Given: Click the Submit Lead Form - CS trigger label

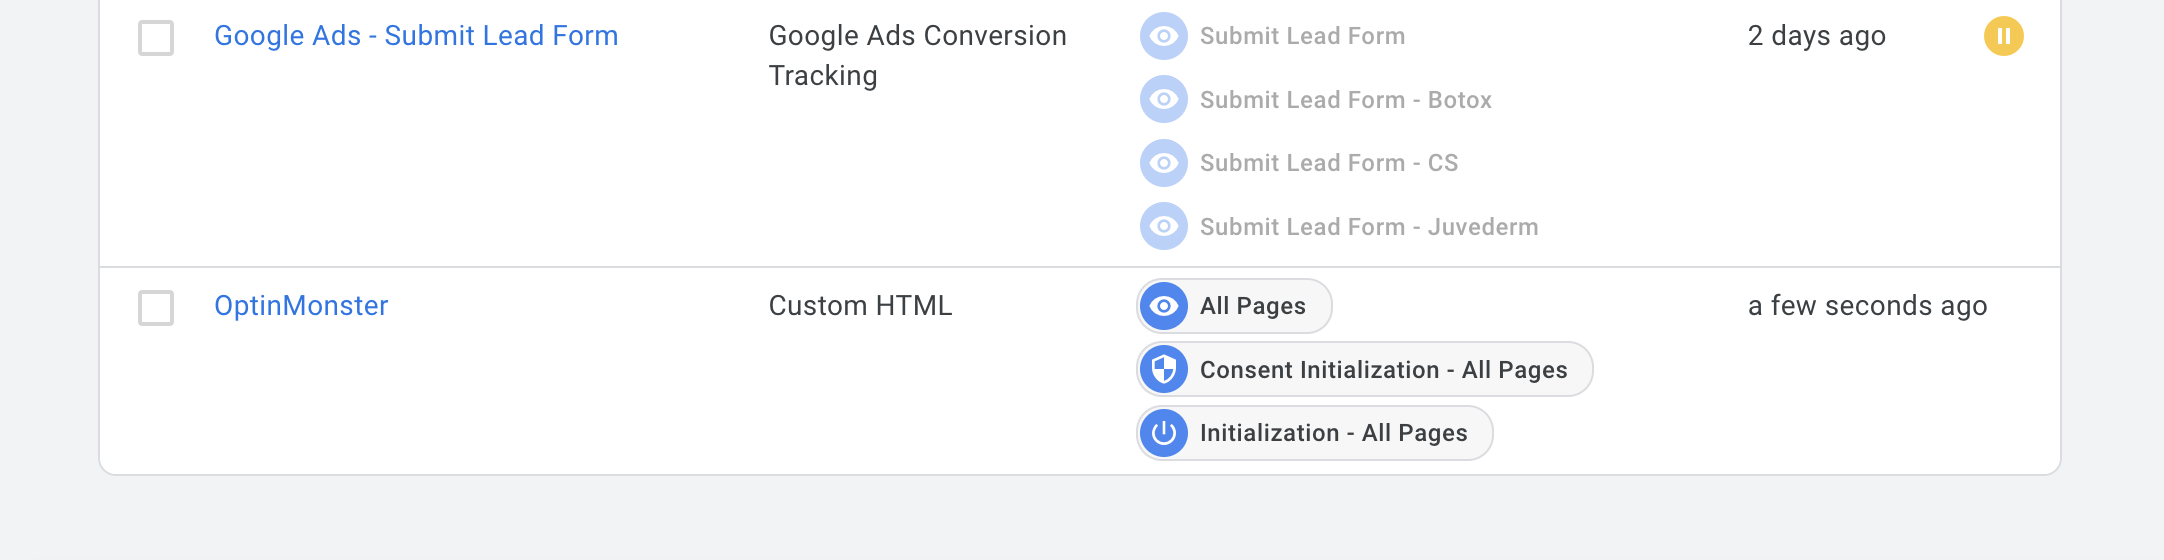Looking at the screenshot, I should click(x=1329, y=163).
